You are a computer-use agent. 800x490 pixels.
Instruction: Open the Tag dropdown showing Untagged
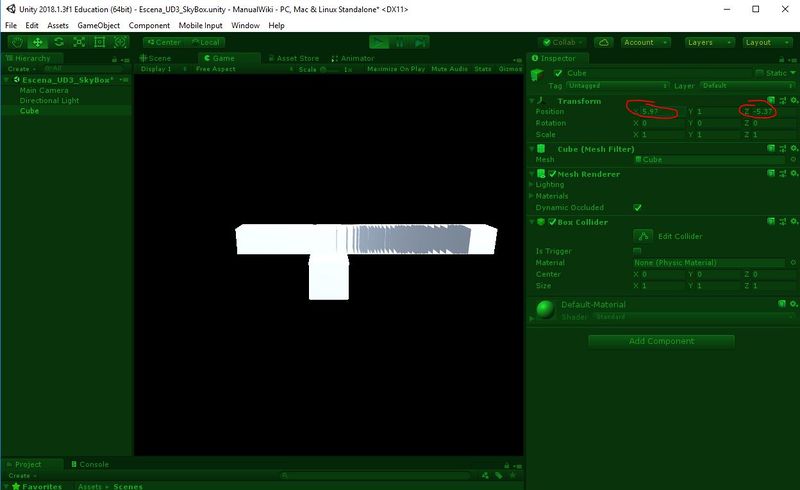point(617,86)
